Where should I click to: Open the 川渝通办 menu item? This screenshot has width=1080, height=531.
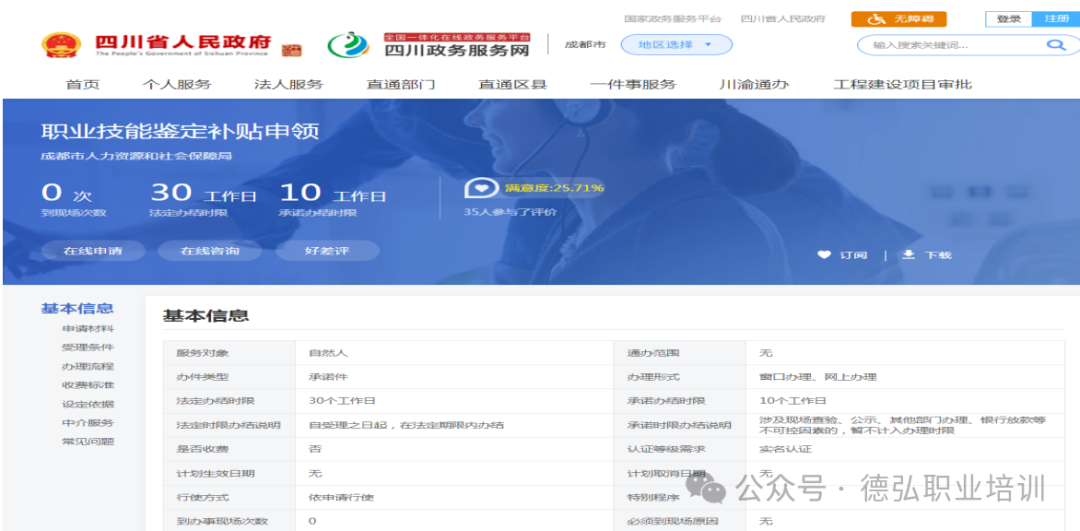pos(754,84)
